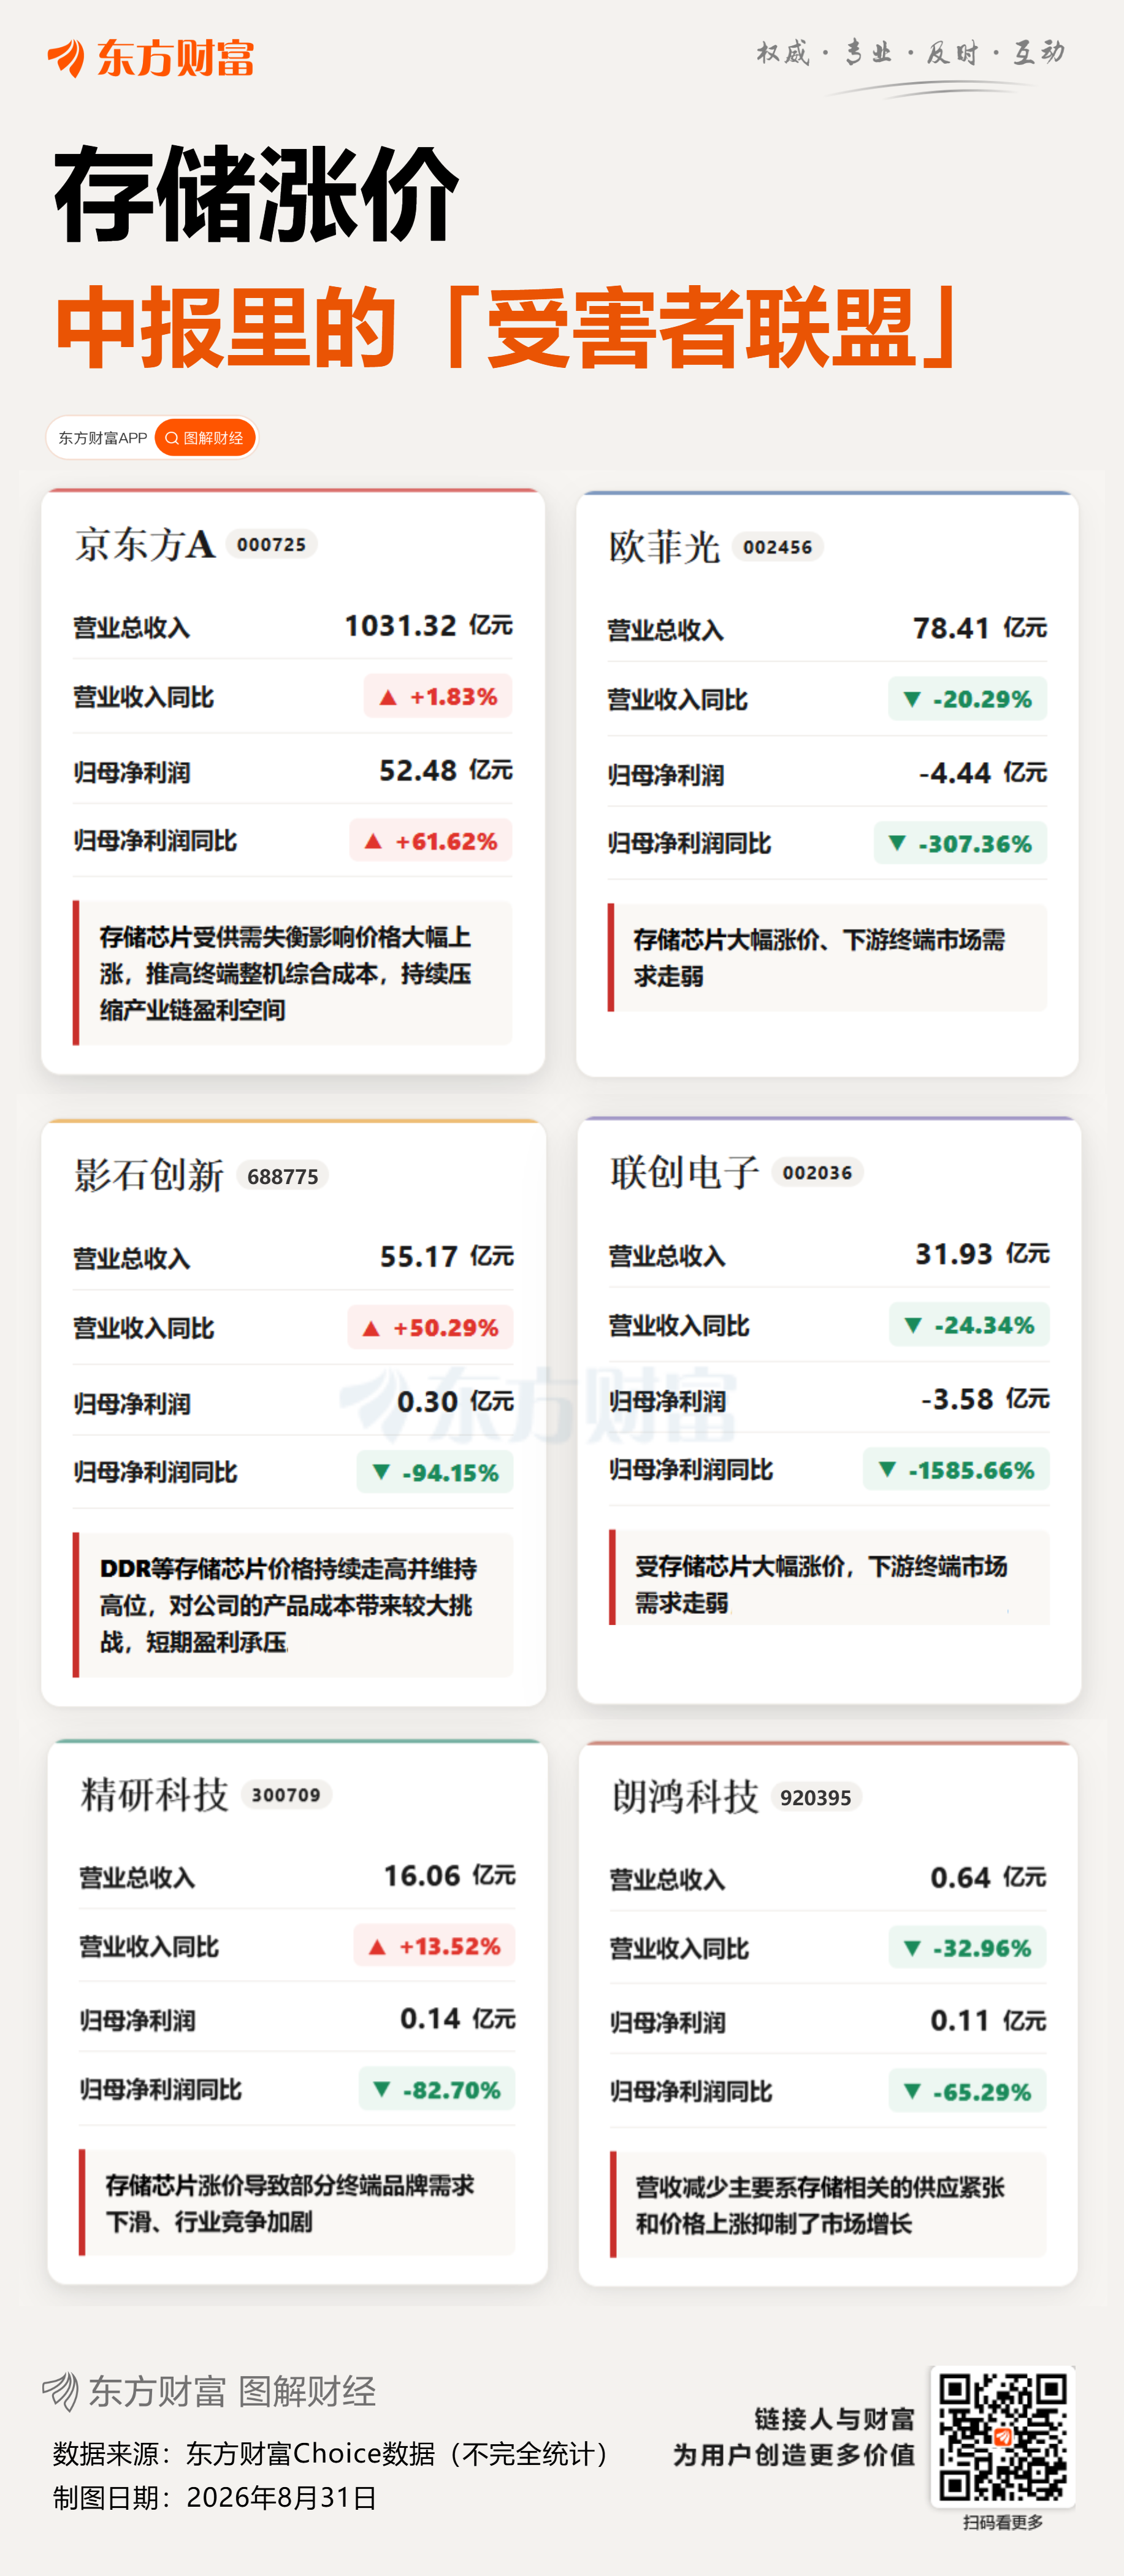Click the 朗鸿科技 code 920395 badge
The image size is (1124, 2576).
pyautogui.click(x=815, y=1798)
